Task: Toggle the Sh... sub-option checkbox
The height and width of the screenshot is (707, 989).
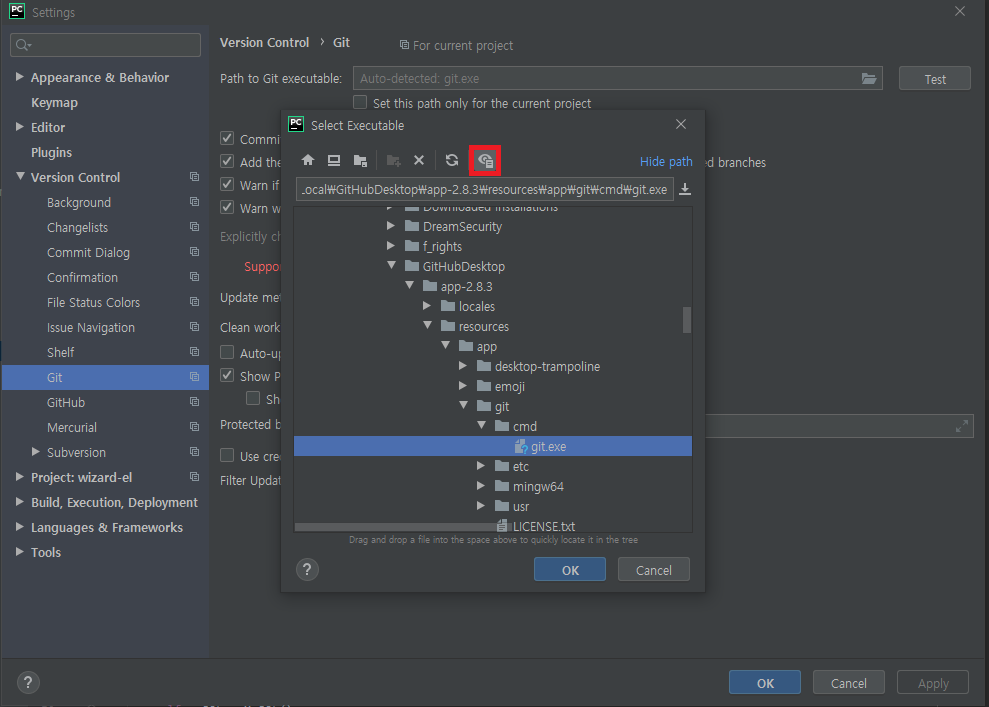Action: pos(253,398)
